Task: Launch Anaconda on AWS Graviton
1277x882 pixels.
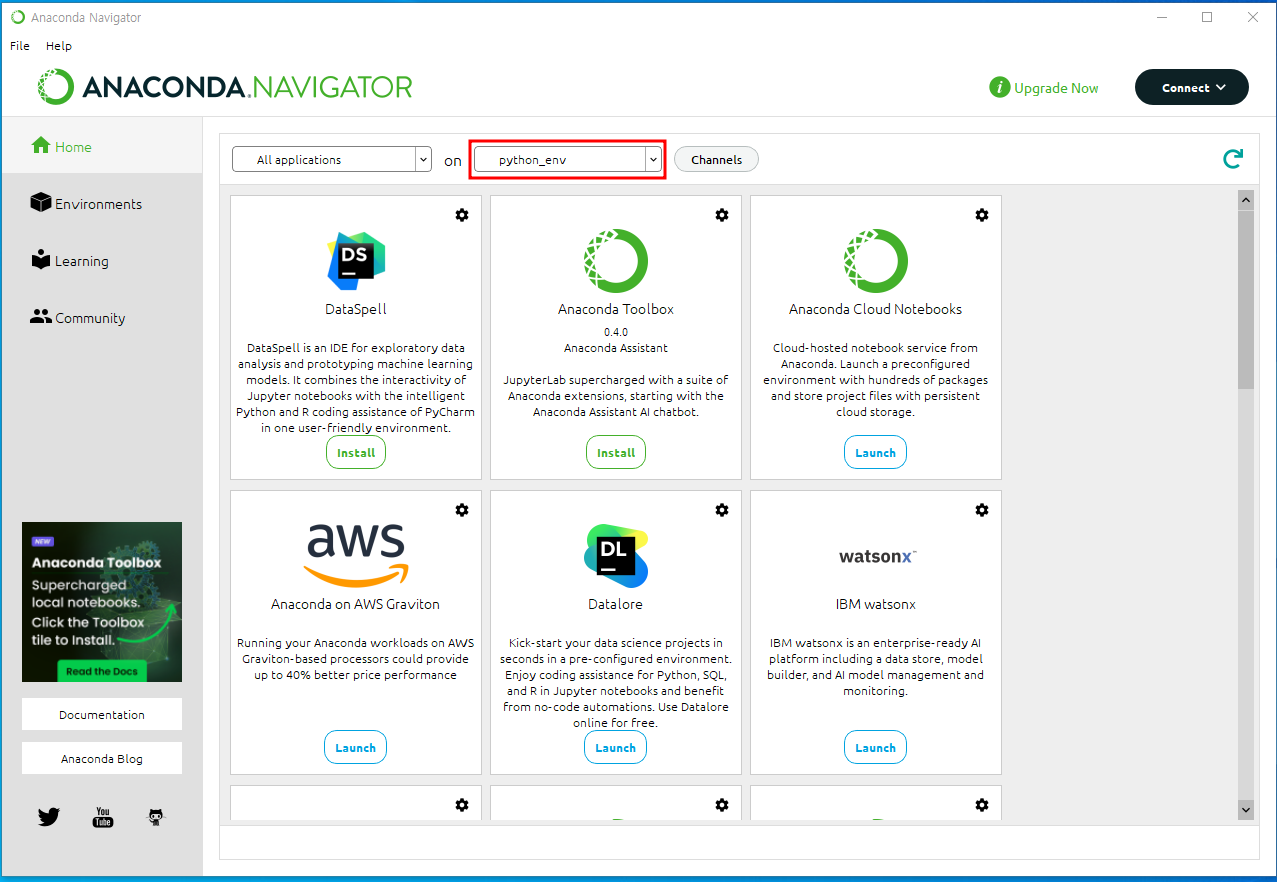Action: coord(356,747)
